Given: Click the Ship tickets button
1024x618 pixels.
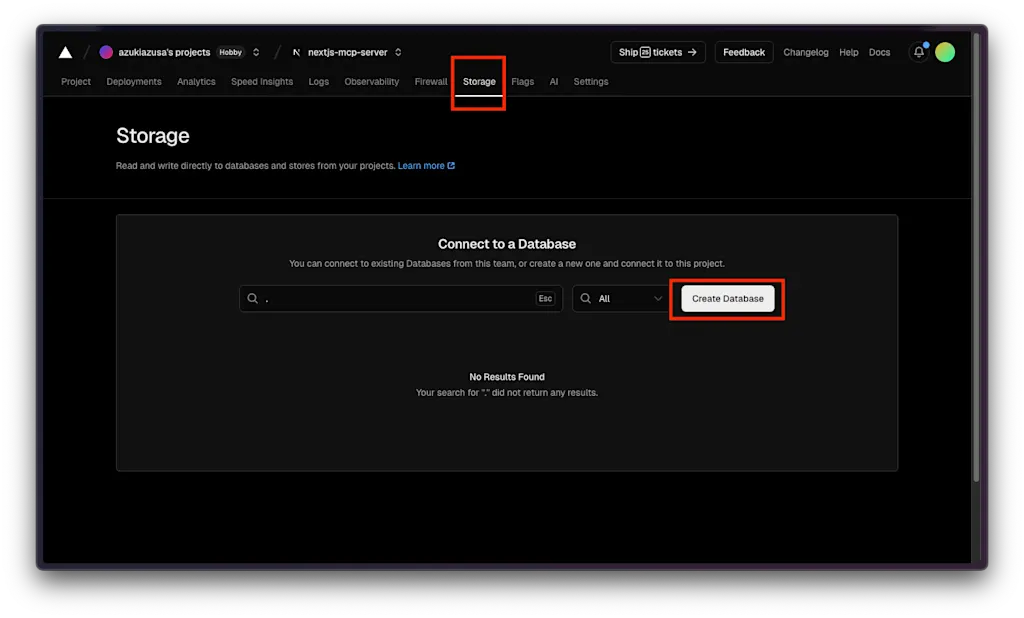Looking at the screenshot, I should tap(658, 52).
